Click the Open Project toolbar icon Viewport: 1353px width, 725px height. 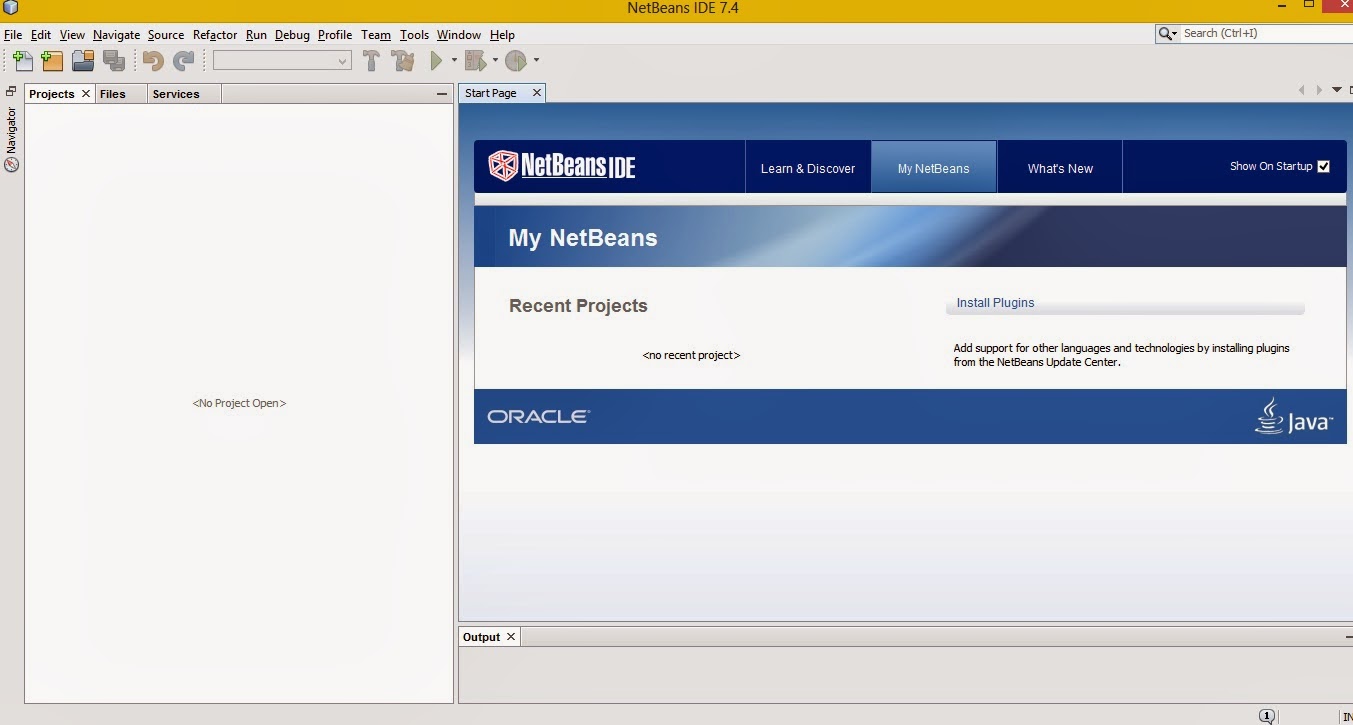(x=83, y=60)
